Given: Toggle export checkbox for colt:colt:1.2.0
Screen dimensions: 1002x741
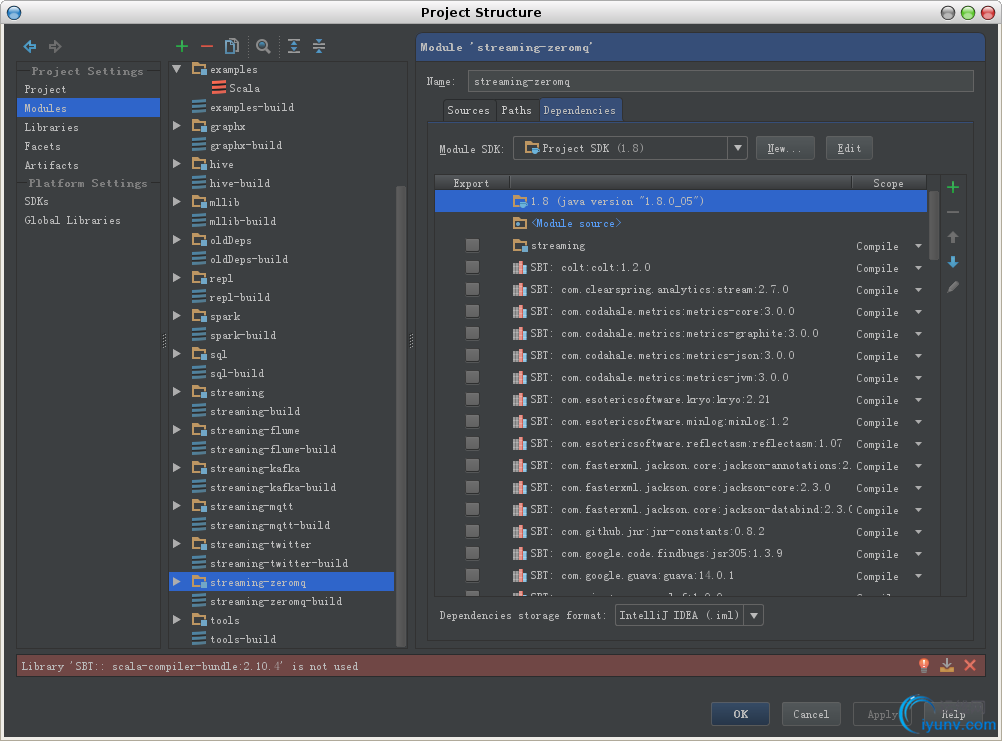Looking at the screenshot, I should 472,267.
